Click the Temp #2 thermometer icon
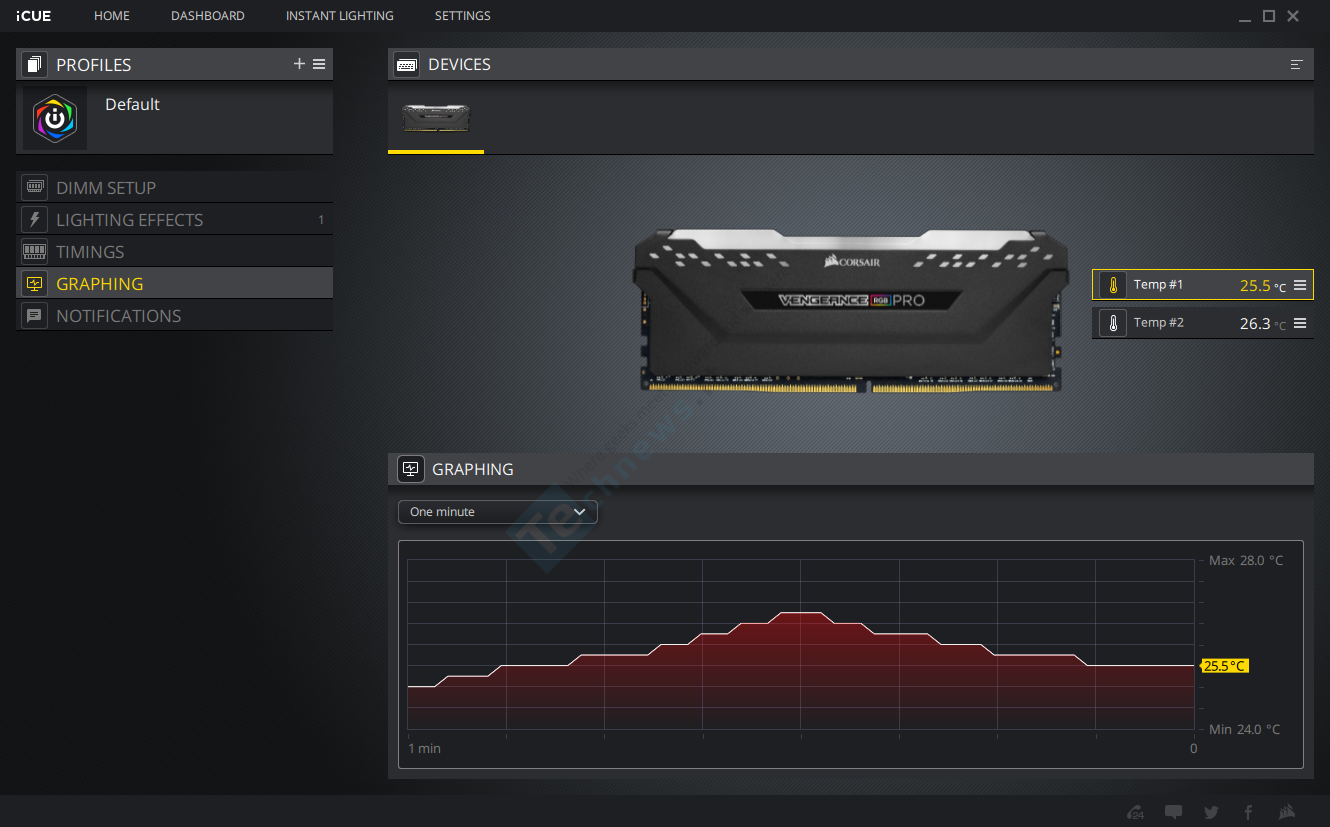 tap(1112, 323)
